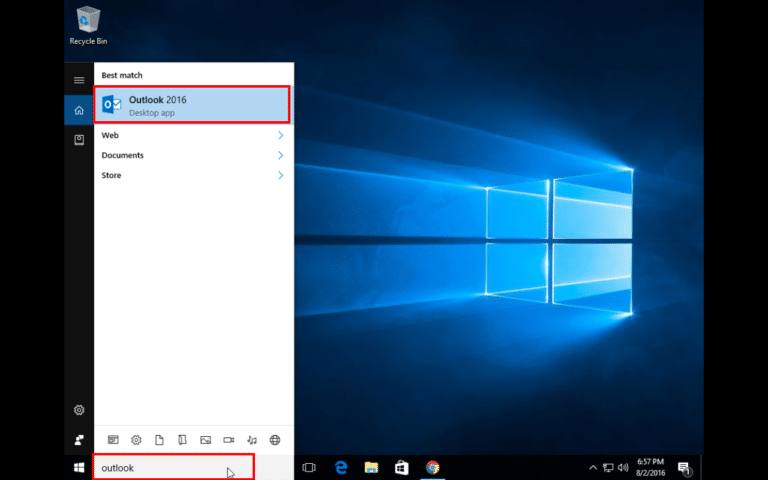Filter search results by Apps icon
768x480 pixels.
pyautogui.click(x=113, y=440)
